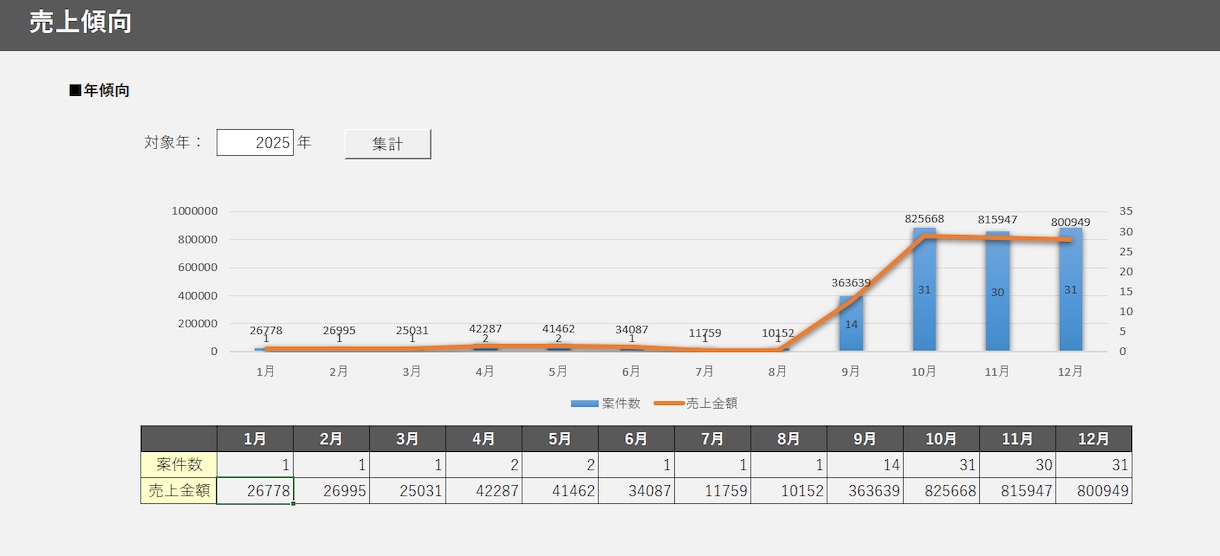
Task: Click the 9月 blue bar in chart
Action: click(851, 323)
